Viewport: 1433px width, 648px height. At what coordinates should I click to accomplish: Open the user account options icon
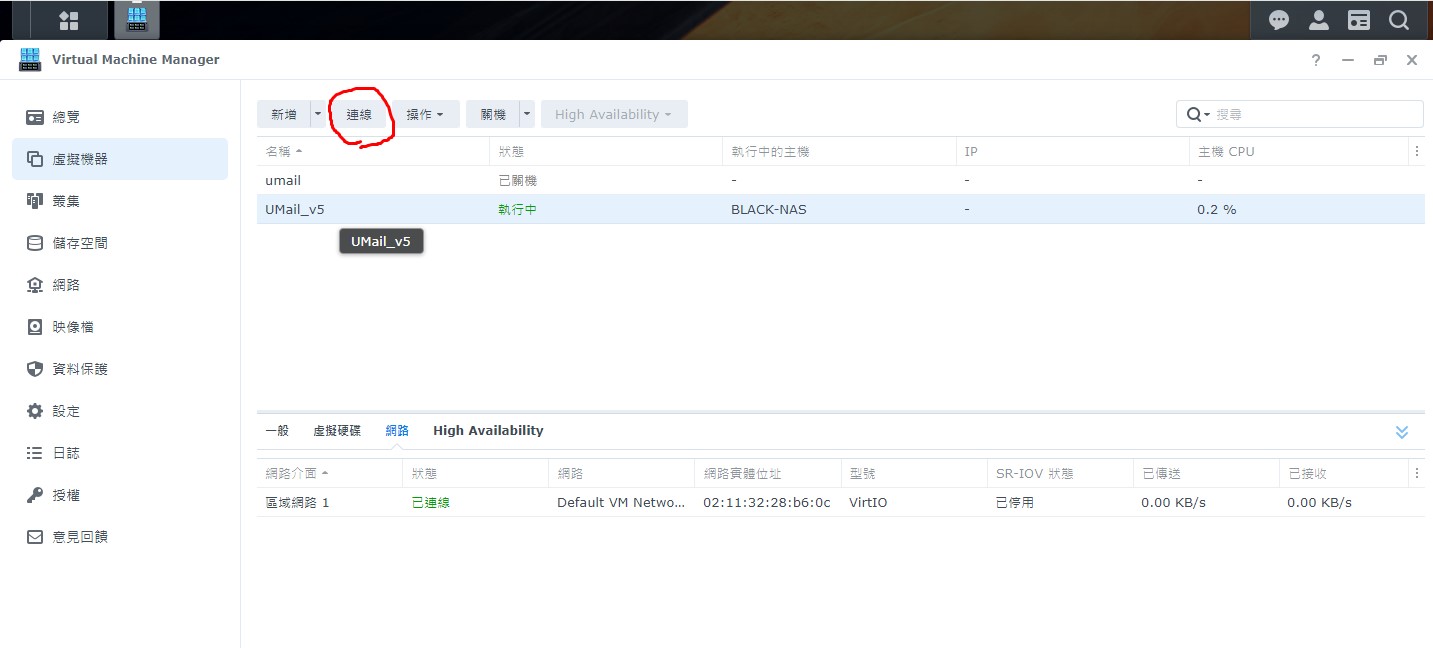(x=1318, y=20)
